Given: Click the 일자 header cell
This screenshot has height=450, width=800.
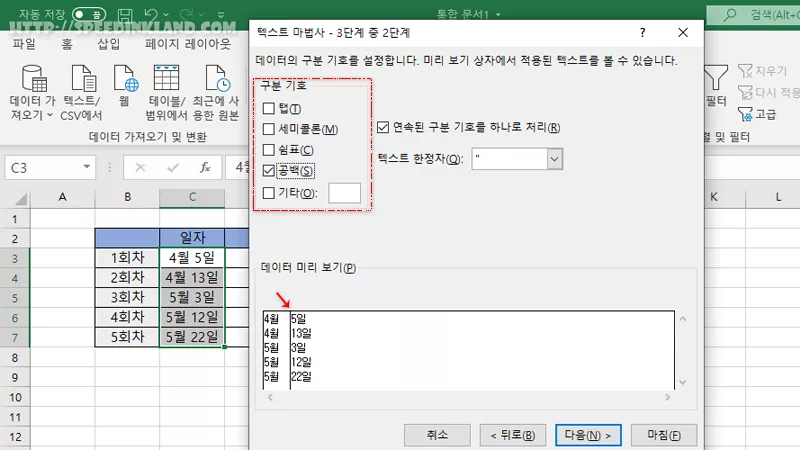Looking at the screenshot, I should click(192, 238).
